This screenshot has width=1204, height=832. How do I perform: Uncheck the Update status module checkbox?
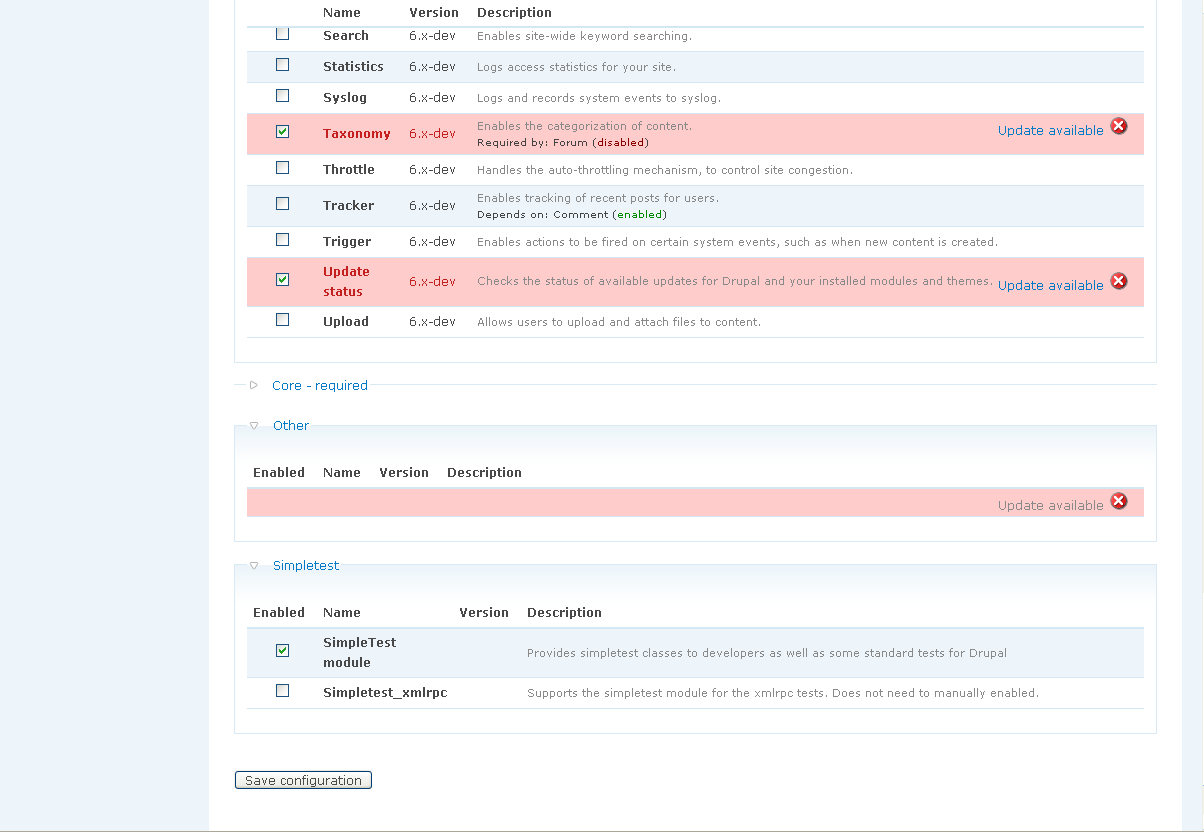click(282, 280)
